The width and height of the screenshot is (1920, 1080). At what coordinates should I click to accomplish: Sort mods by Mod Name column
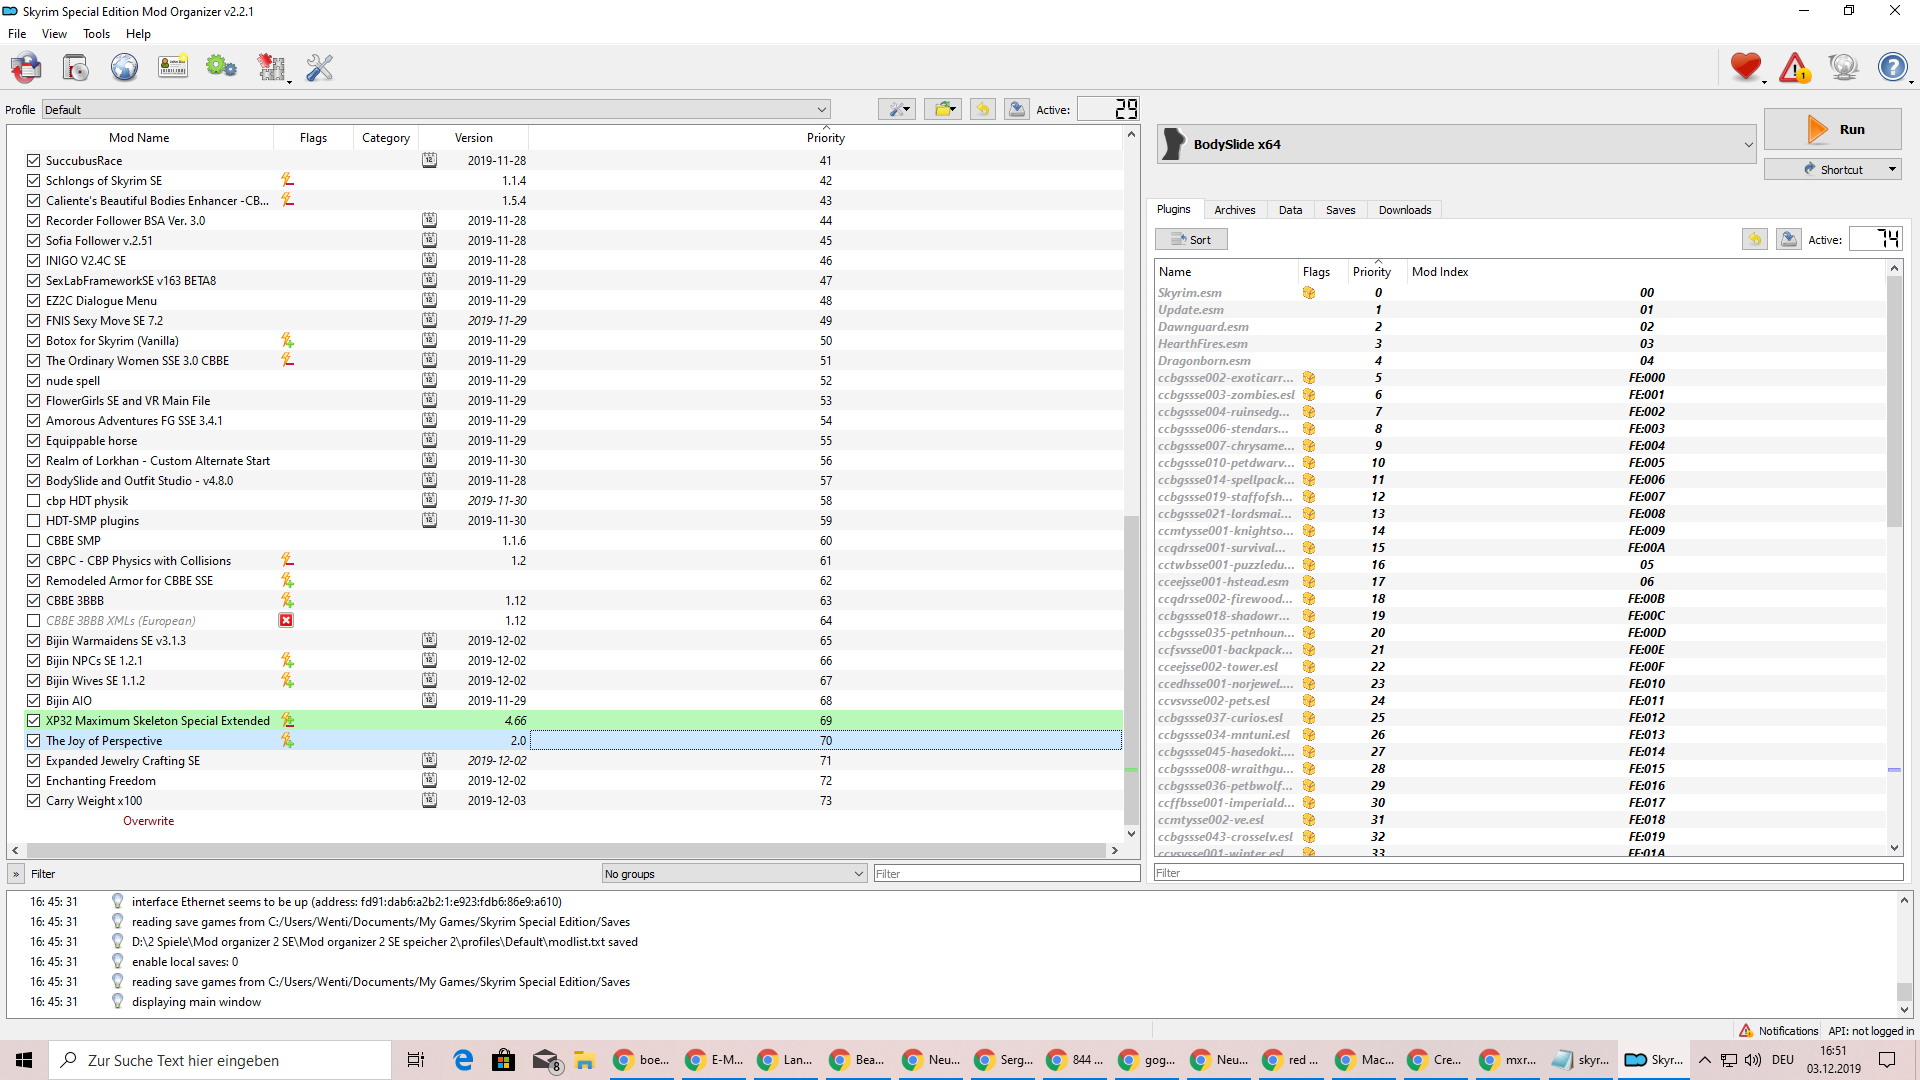pyautogui.click(x=139, y=138)
